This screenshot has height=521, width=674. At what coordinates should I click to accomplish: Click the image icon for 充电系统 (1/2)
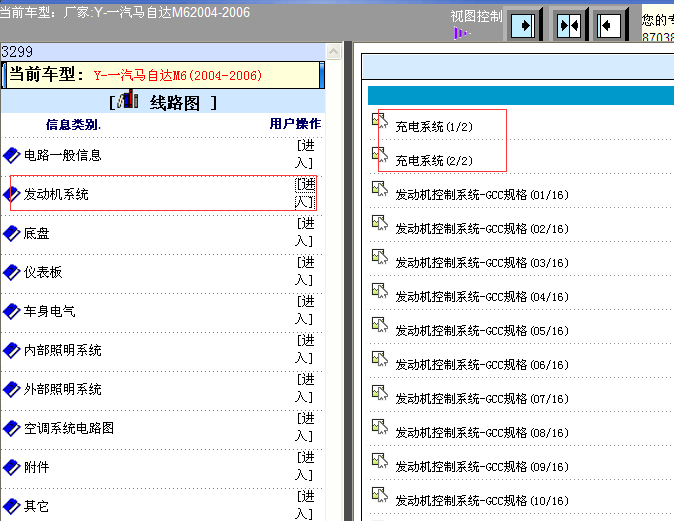pos(380,120)
